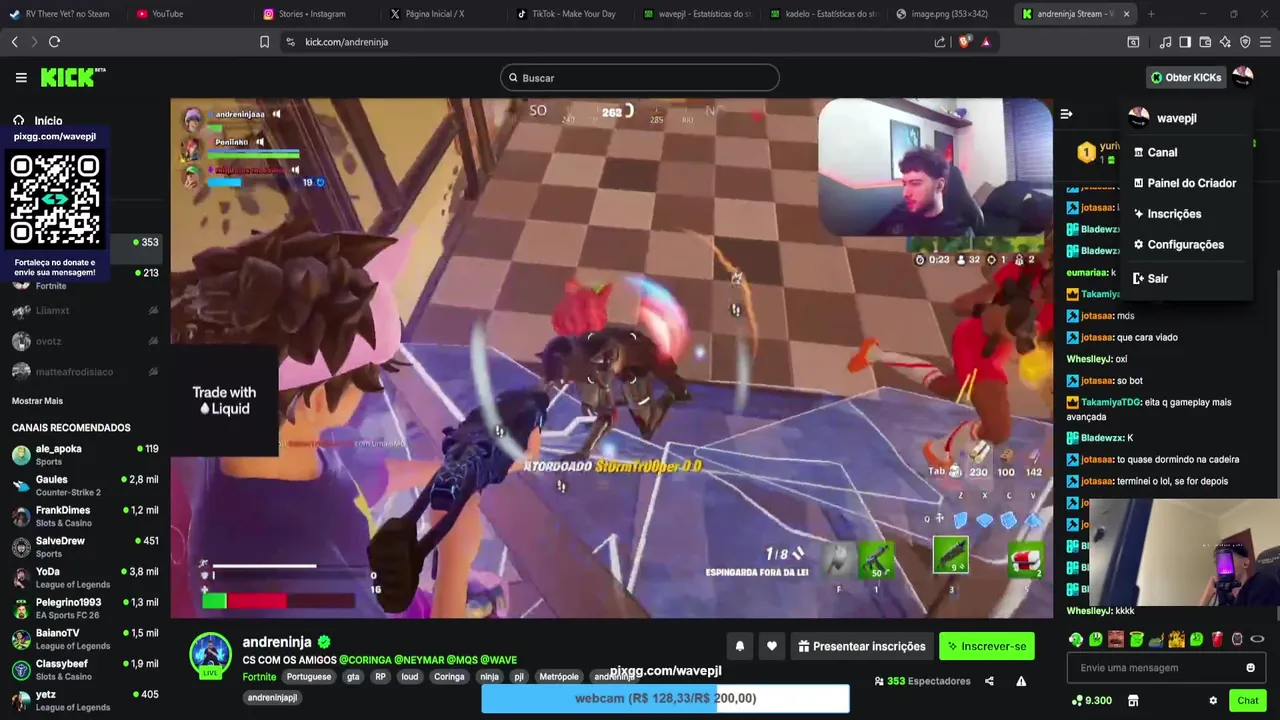Bookmark this page in address bar
Screen dimensions: 1280x720
pos(264,42)
